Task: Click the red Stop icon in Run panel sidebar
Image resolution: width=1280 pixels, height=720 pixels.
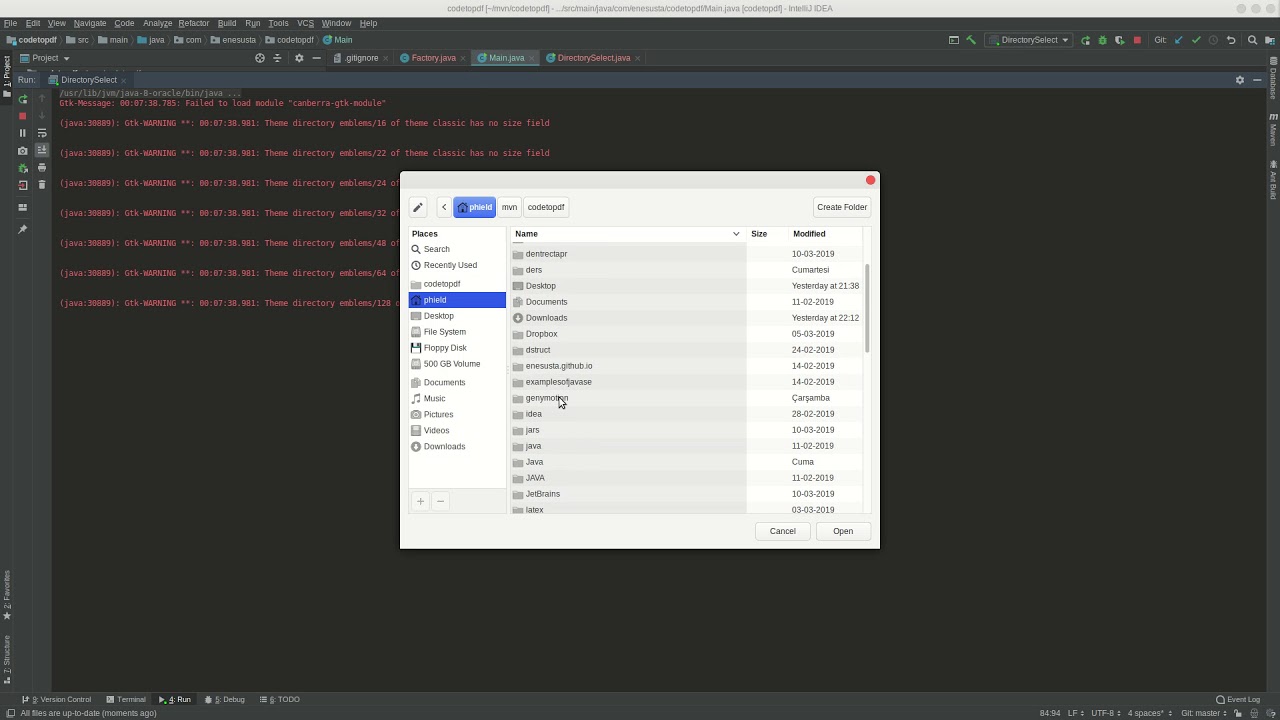Action: click(22, 116)
